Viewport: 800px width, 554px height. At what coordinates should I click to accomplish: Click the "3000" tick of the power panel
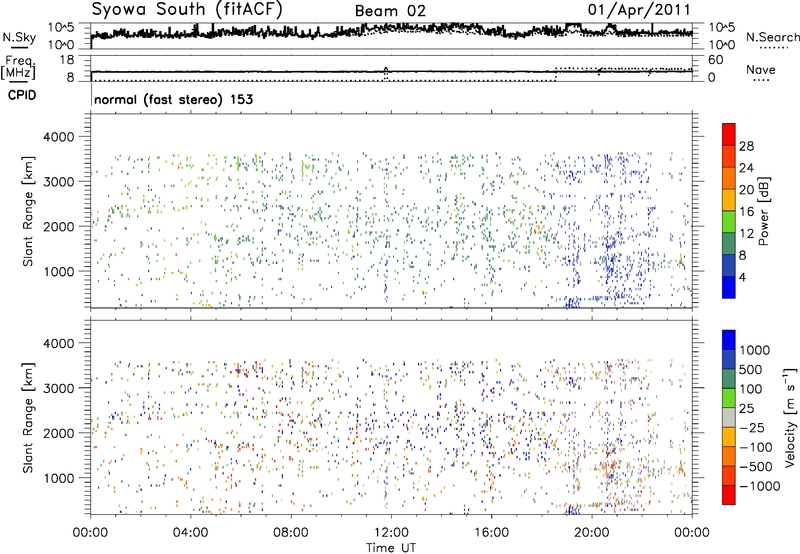[x=59, y=182]
